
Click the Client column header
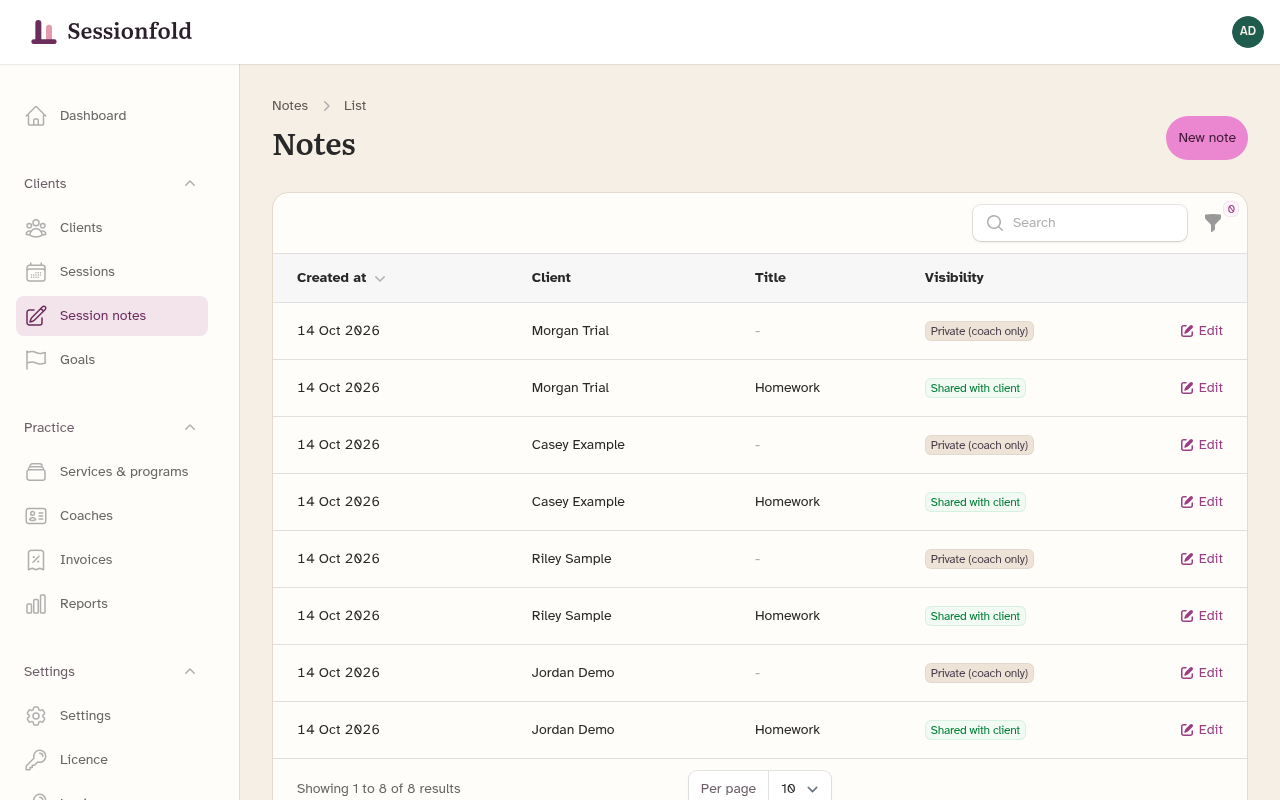pos(551,278)
